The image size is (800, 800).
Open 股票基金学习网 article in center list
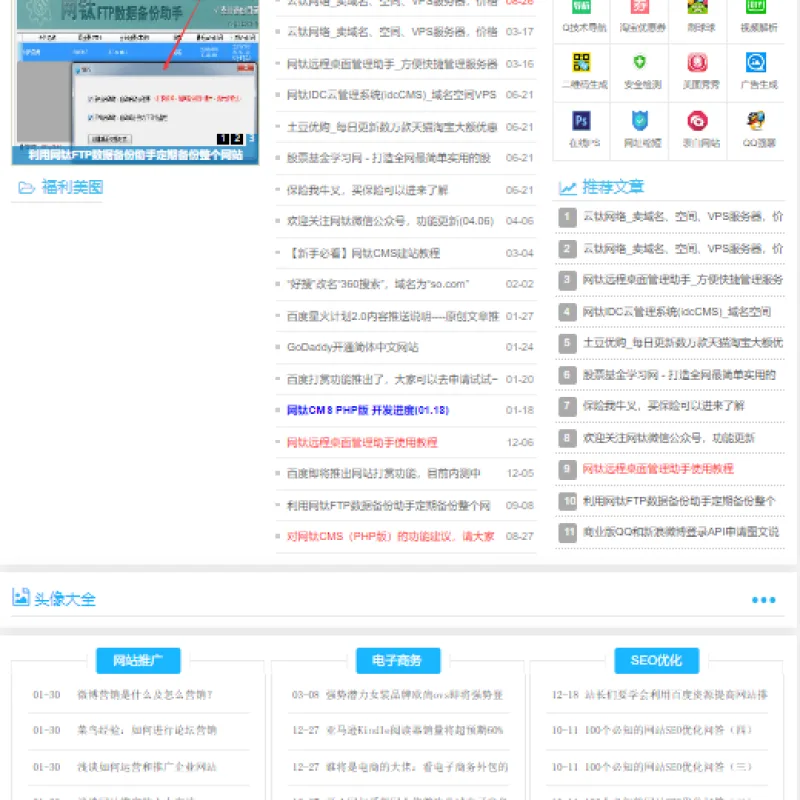click(389, 158)
